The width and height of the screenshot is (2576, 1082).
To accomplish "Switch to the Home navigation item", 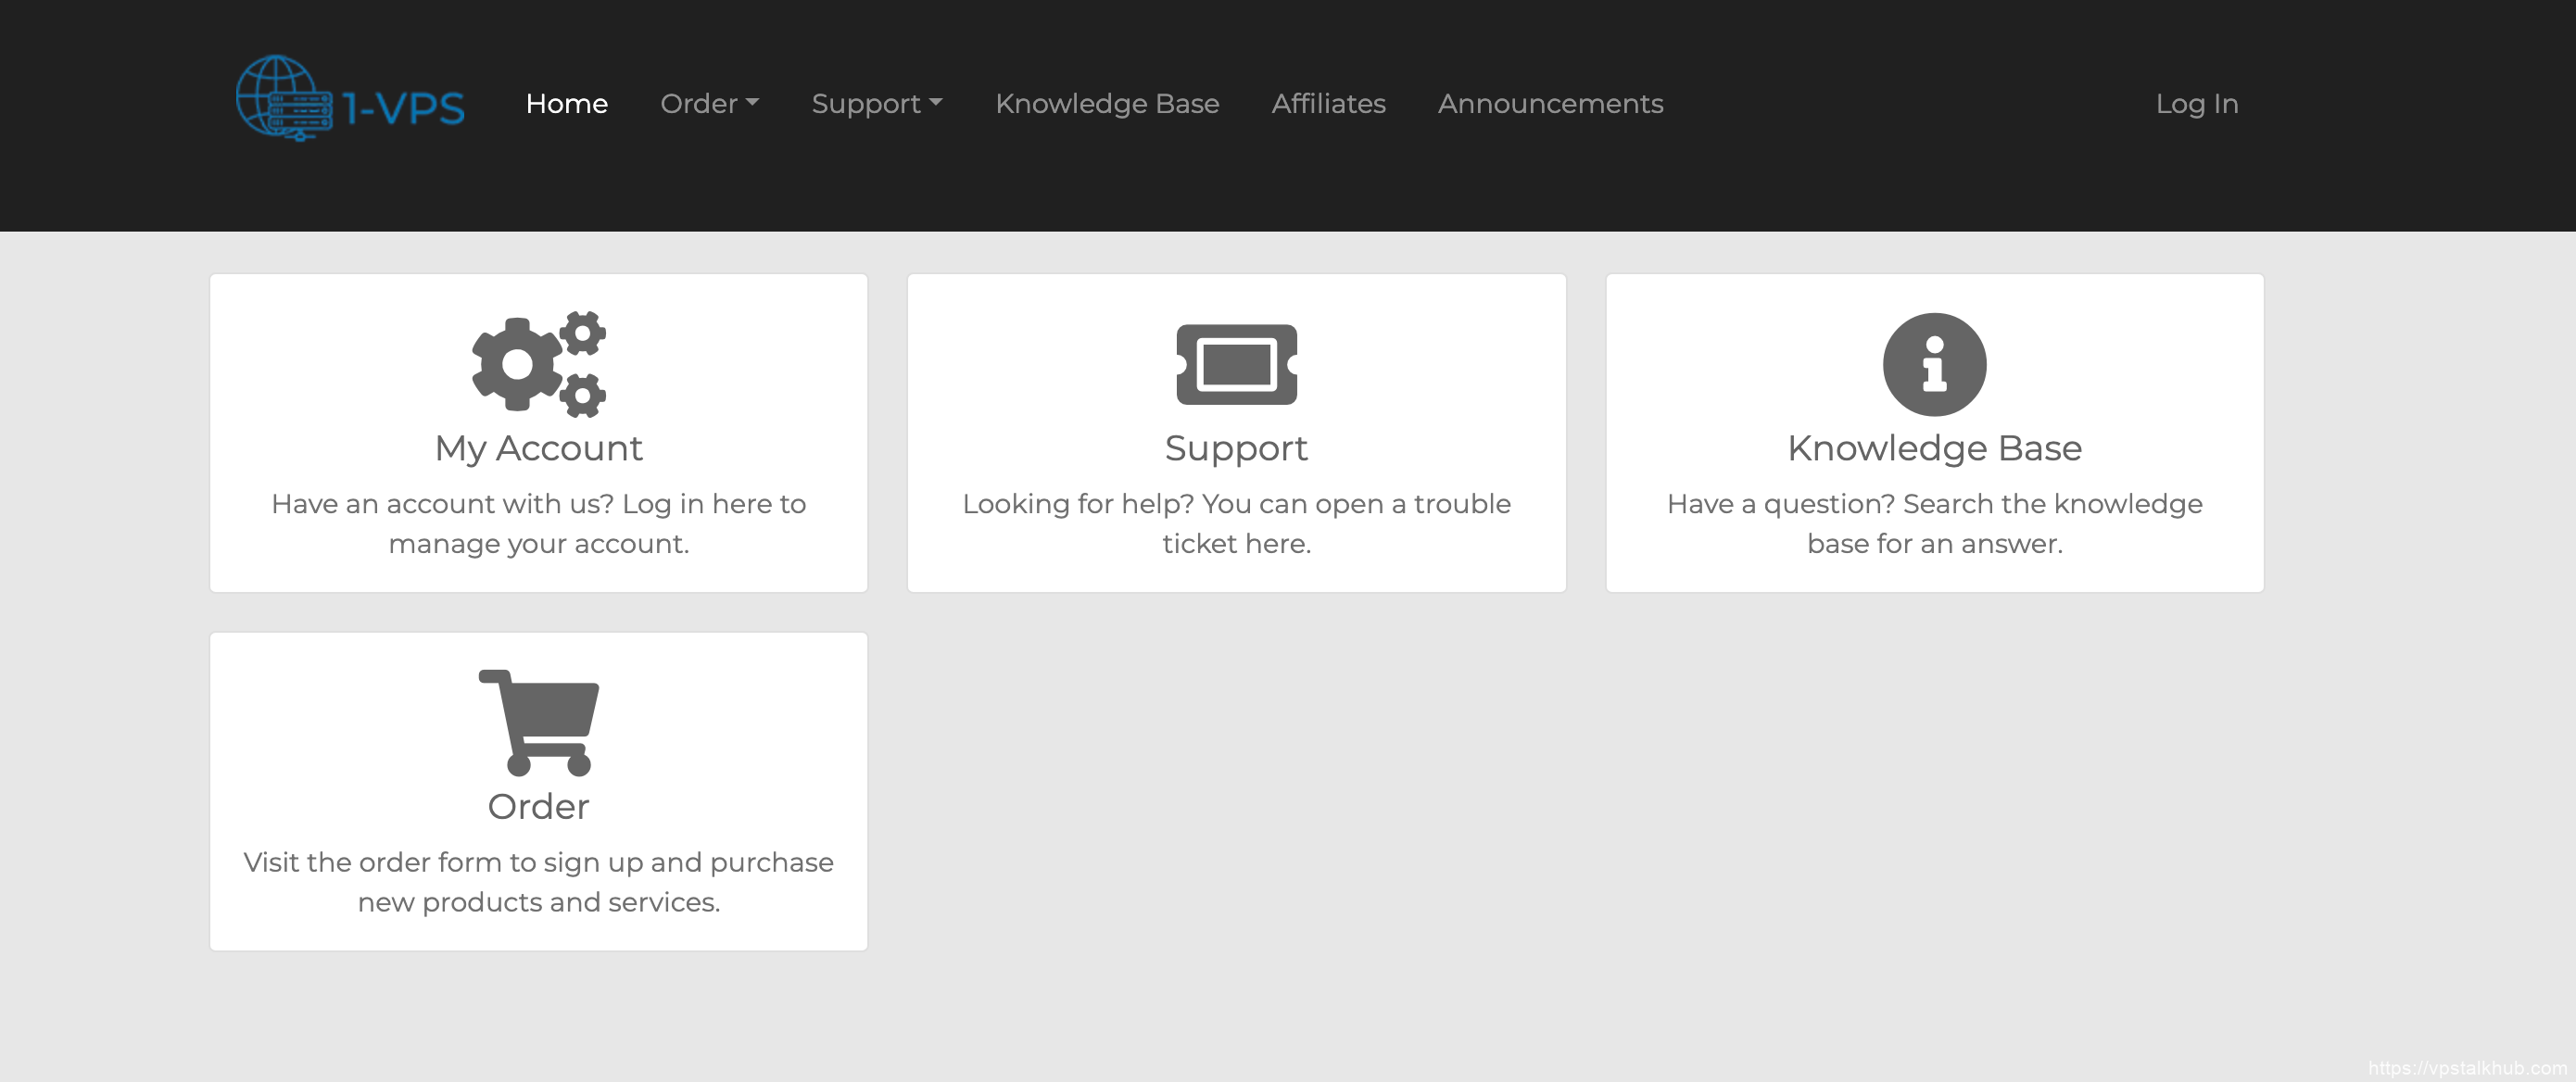I will tap(567, 103).
